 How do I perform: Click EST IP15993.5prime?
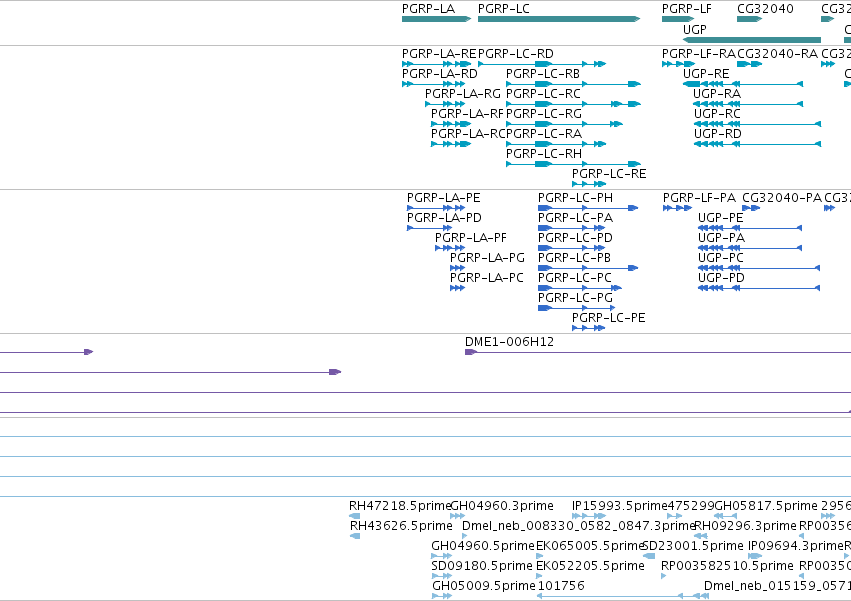(x=619, y=506)
